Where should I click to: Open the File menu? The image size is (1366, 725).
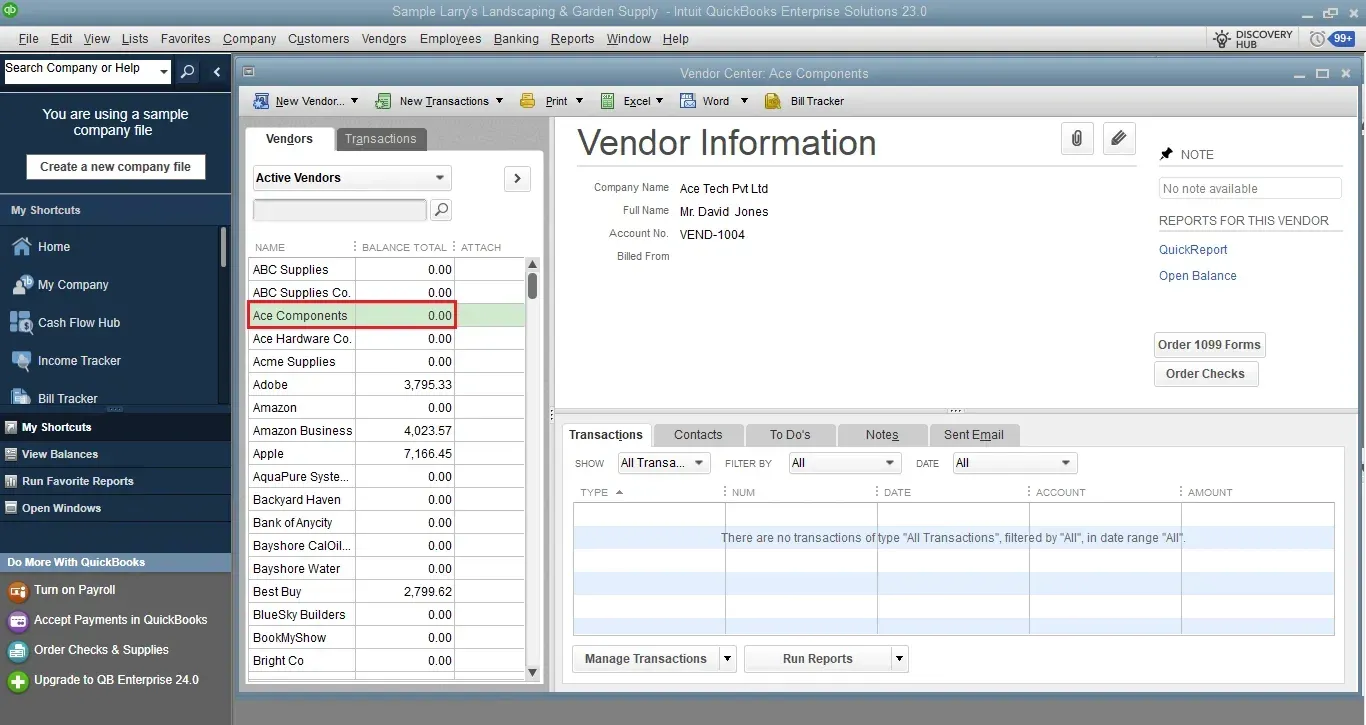click(28, 39)
